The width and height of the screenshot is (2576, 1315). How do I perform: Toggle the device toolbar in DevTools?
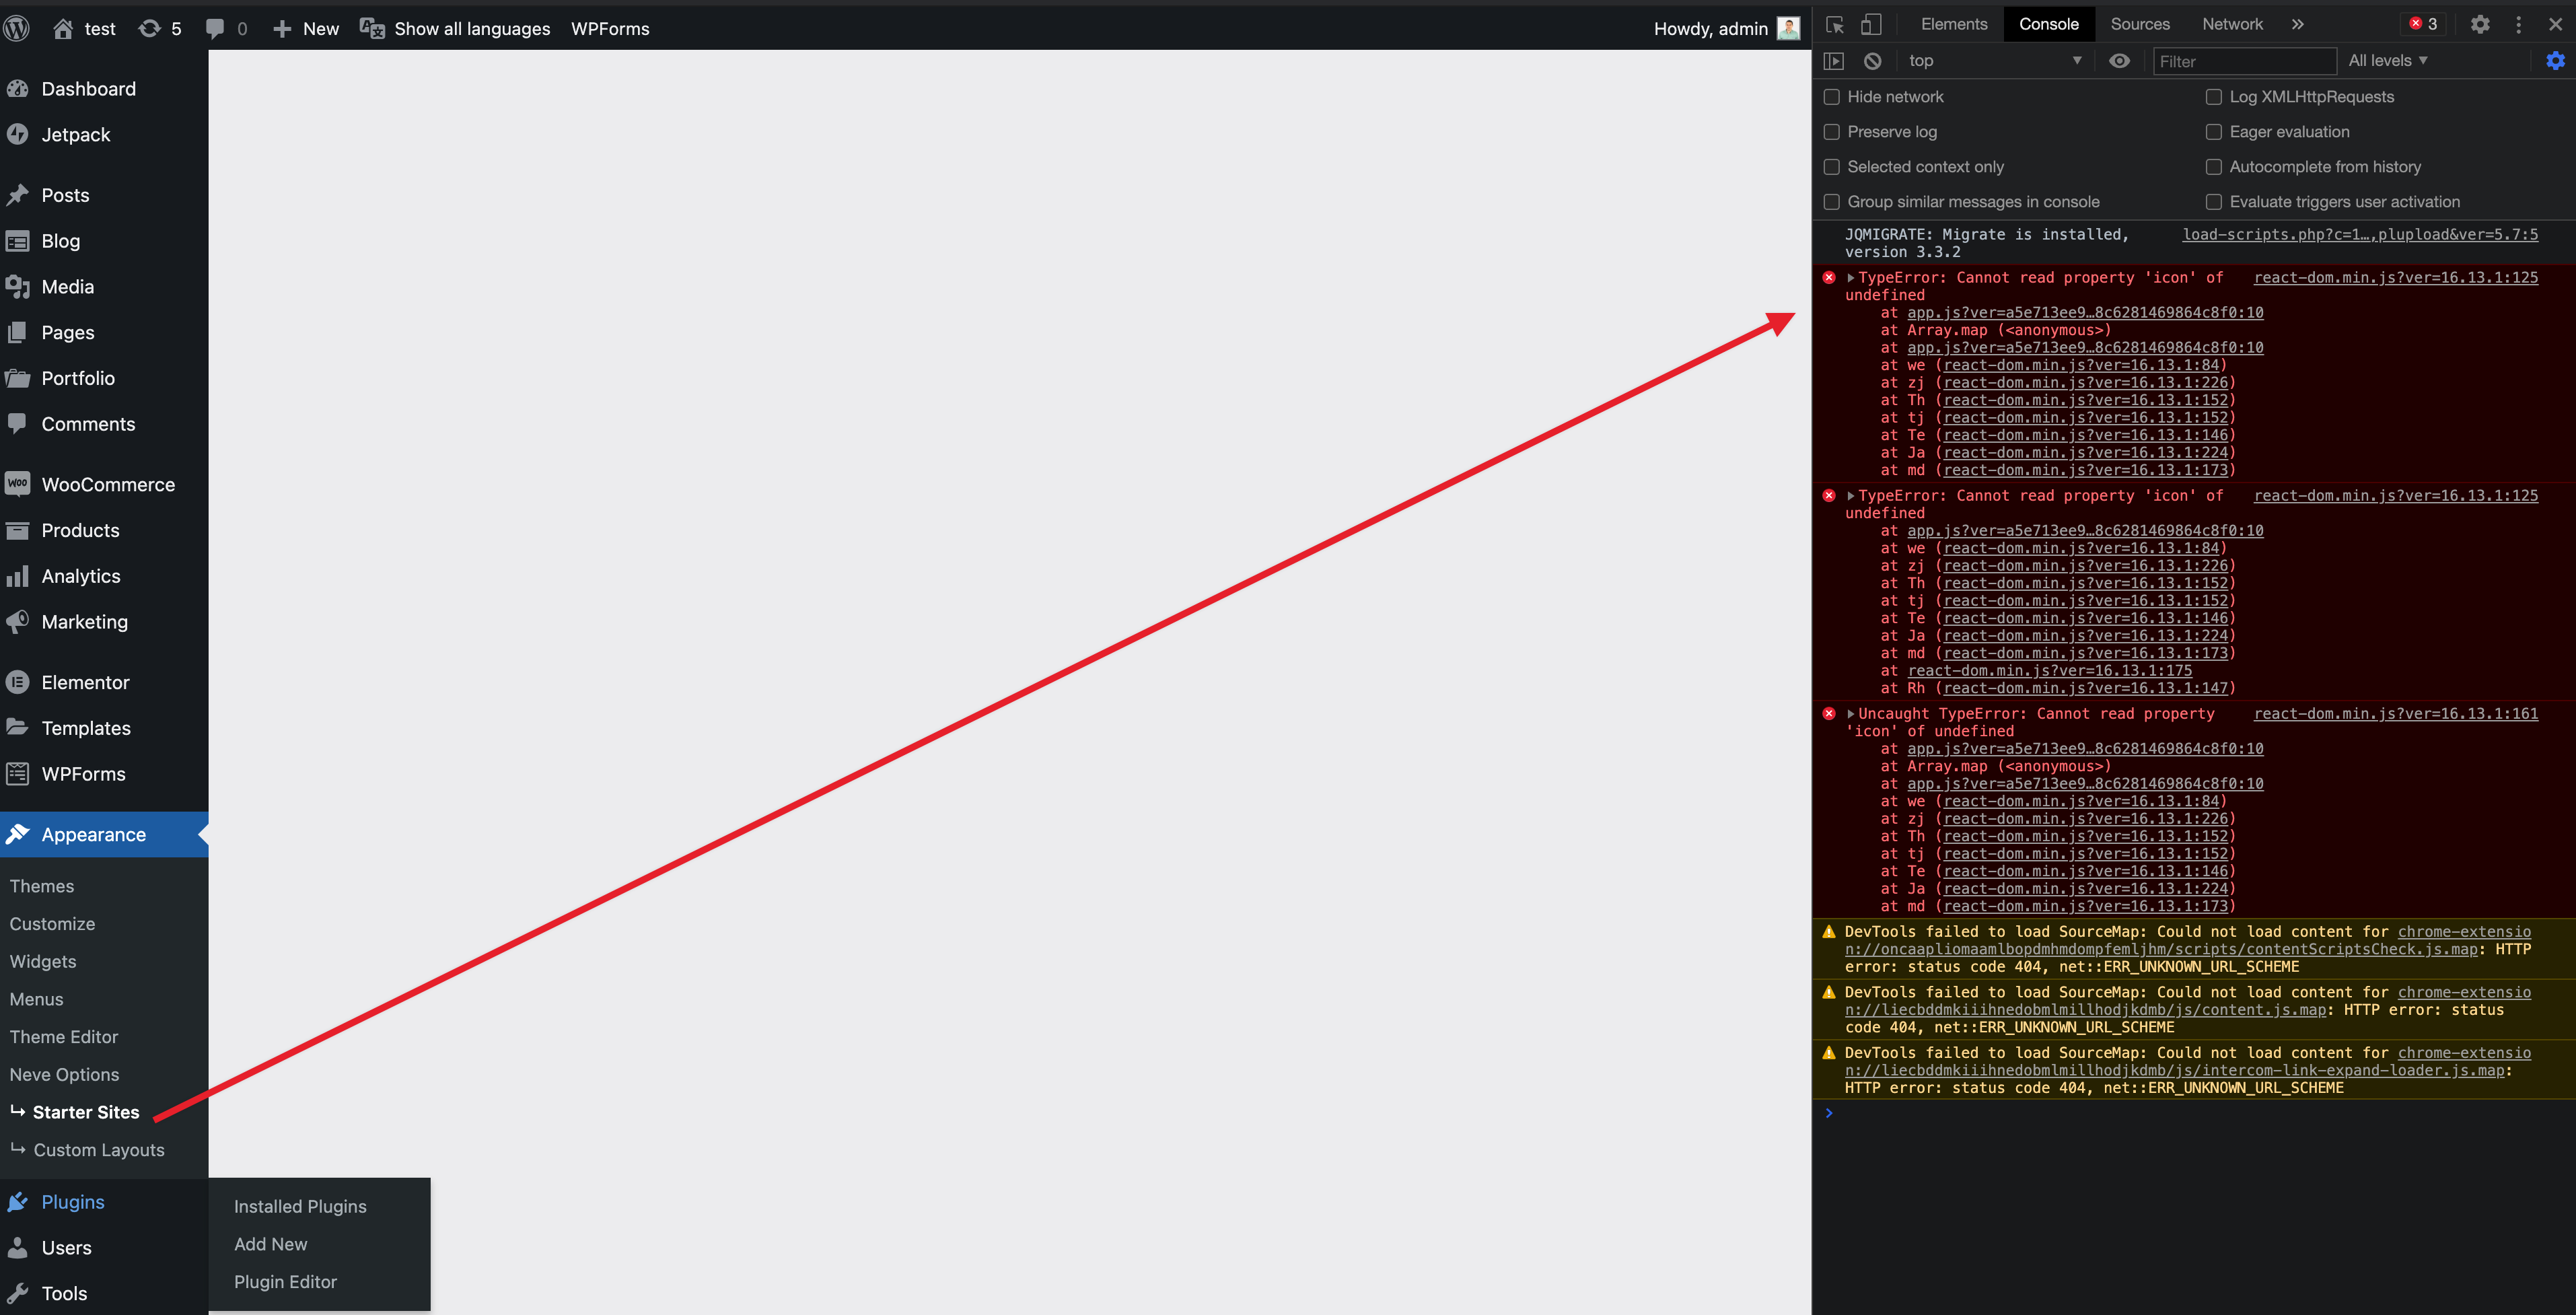1870,24
